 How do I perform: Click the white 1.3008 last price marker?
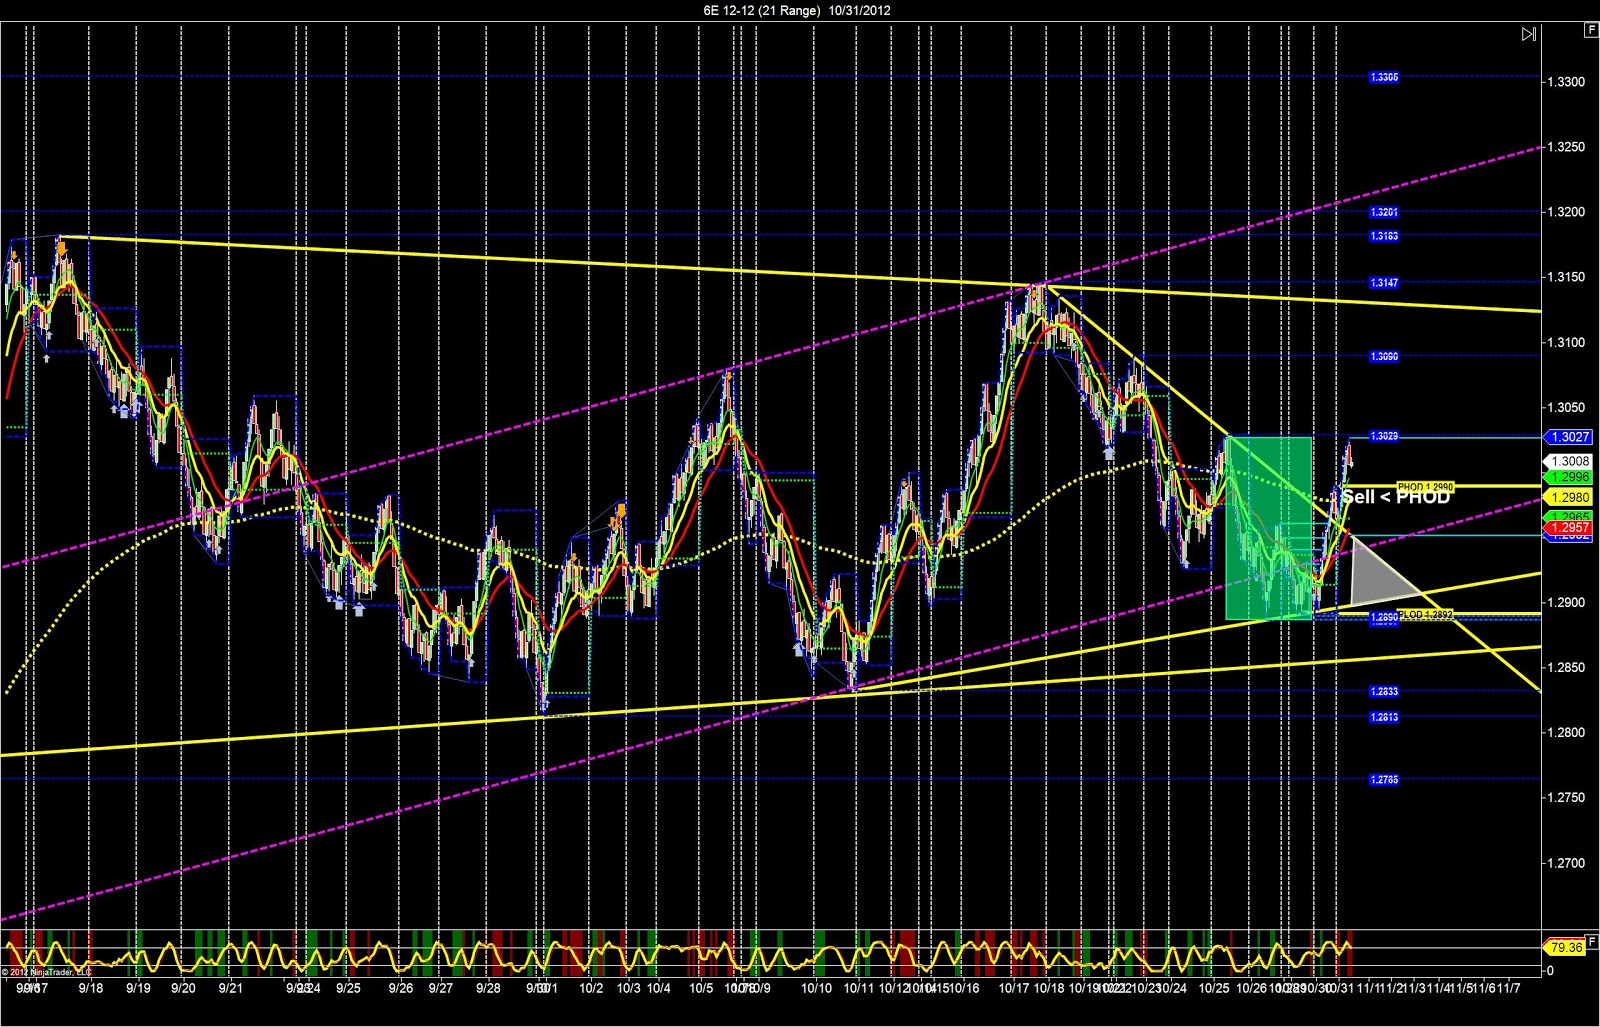pyautogui.click(x=1568, y=461)
